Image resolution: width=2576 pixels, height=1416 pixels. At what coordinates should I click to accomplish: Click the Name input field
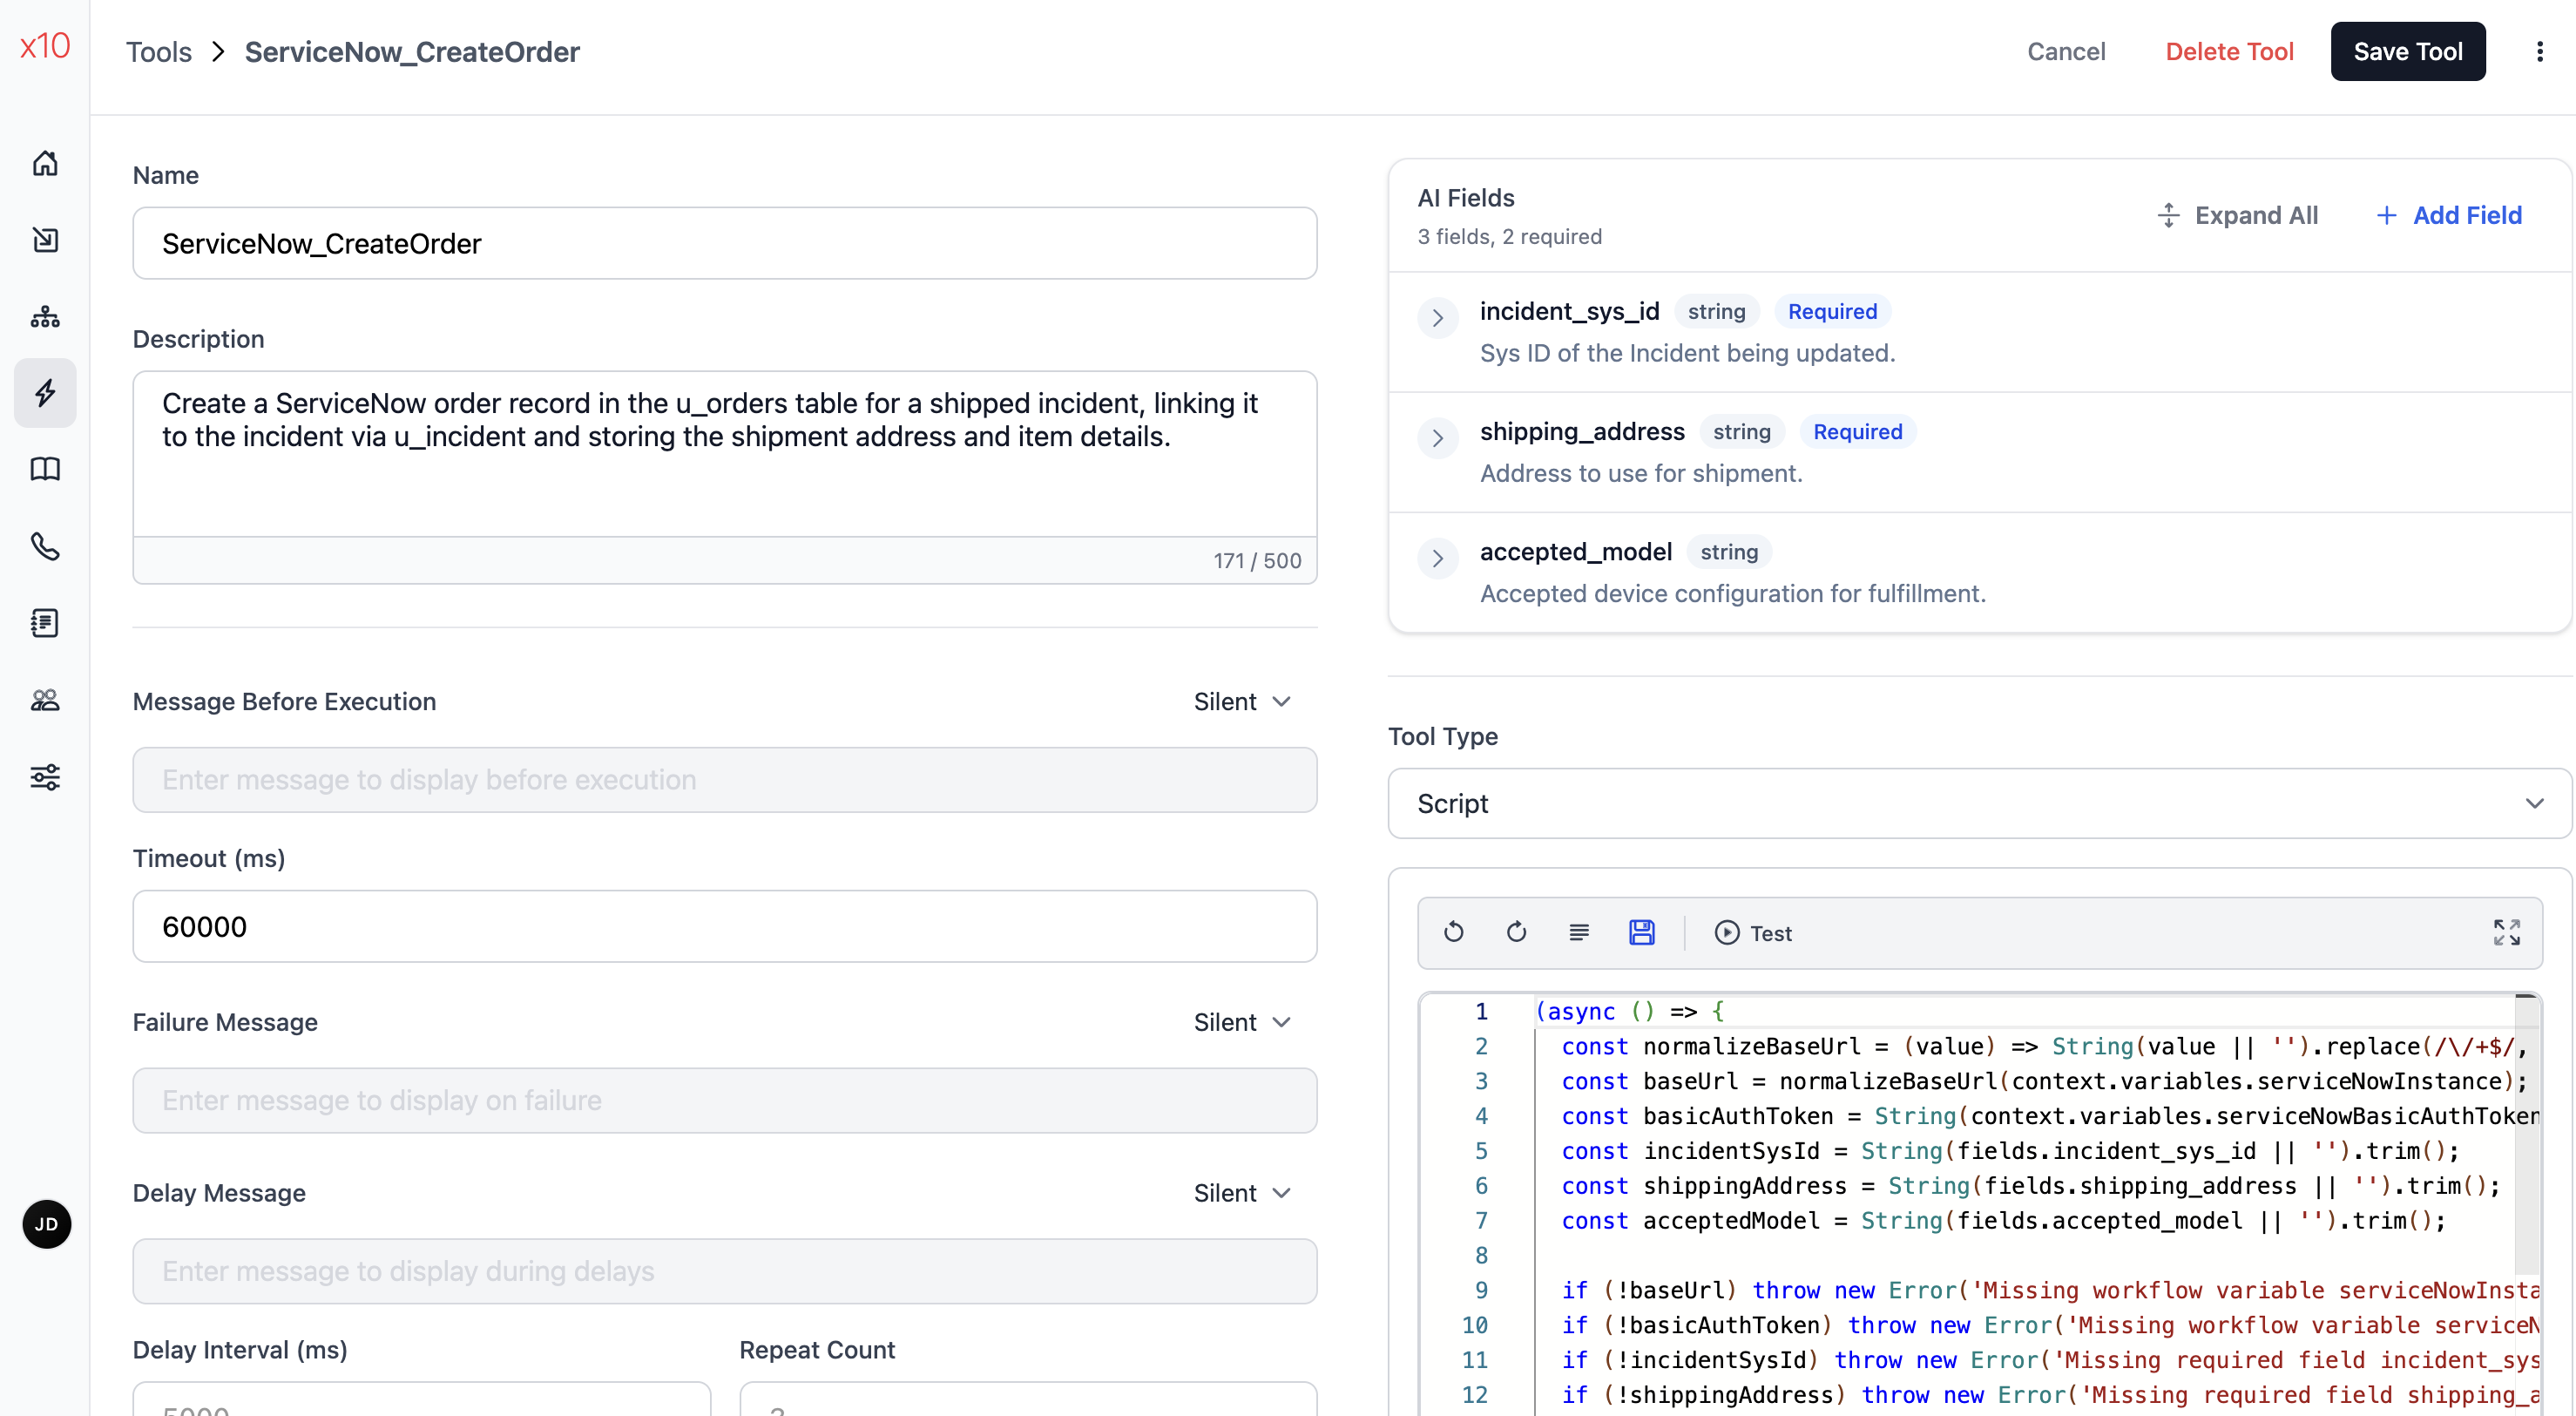(725, 243)
